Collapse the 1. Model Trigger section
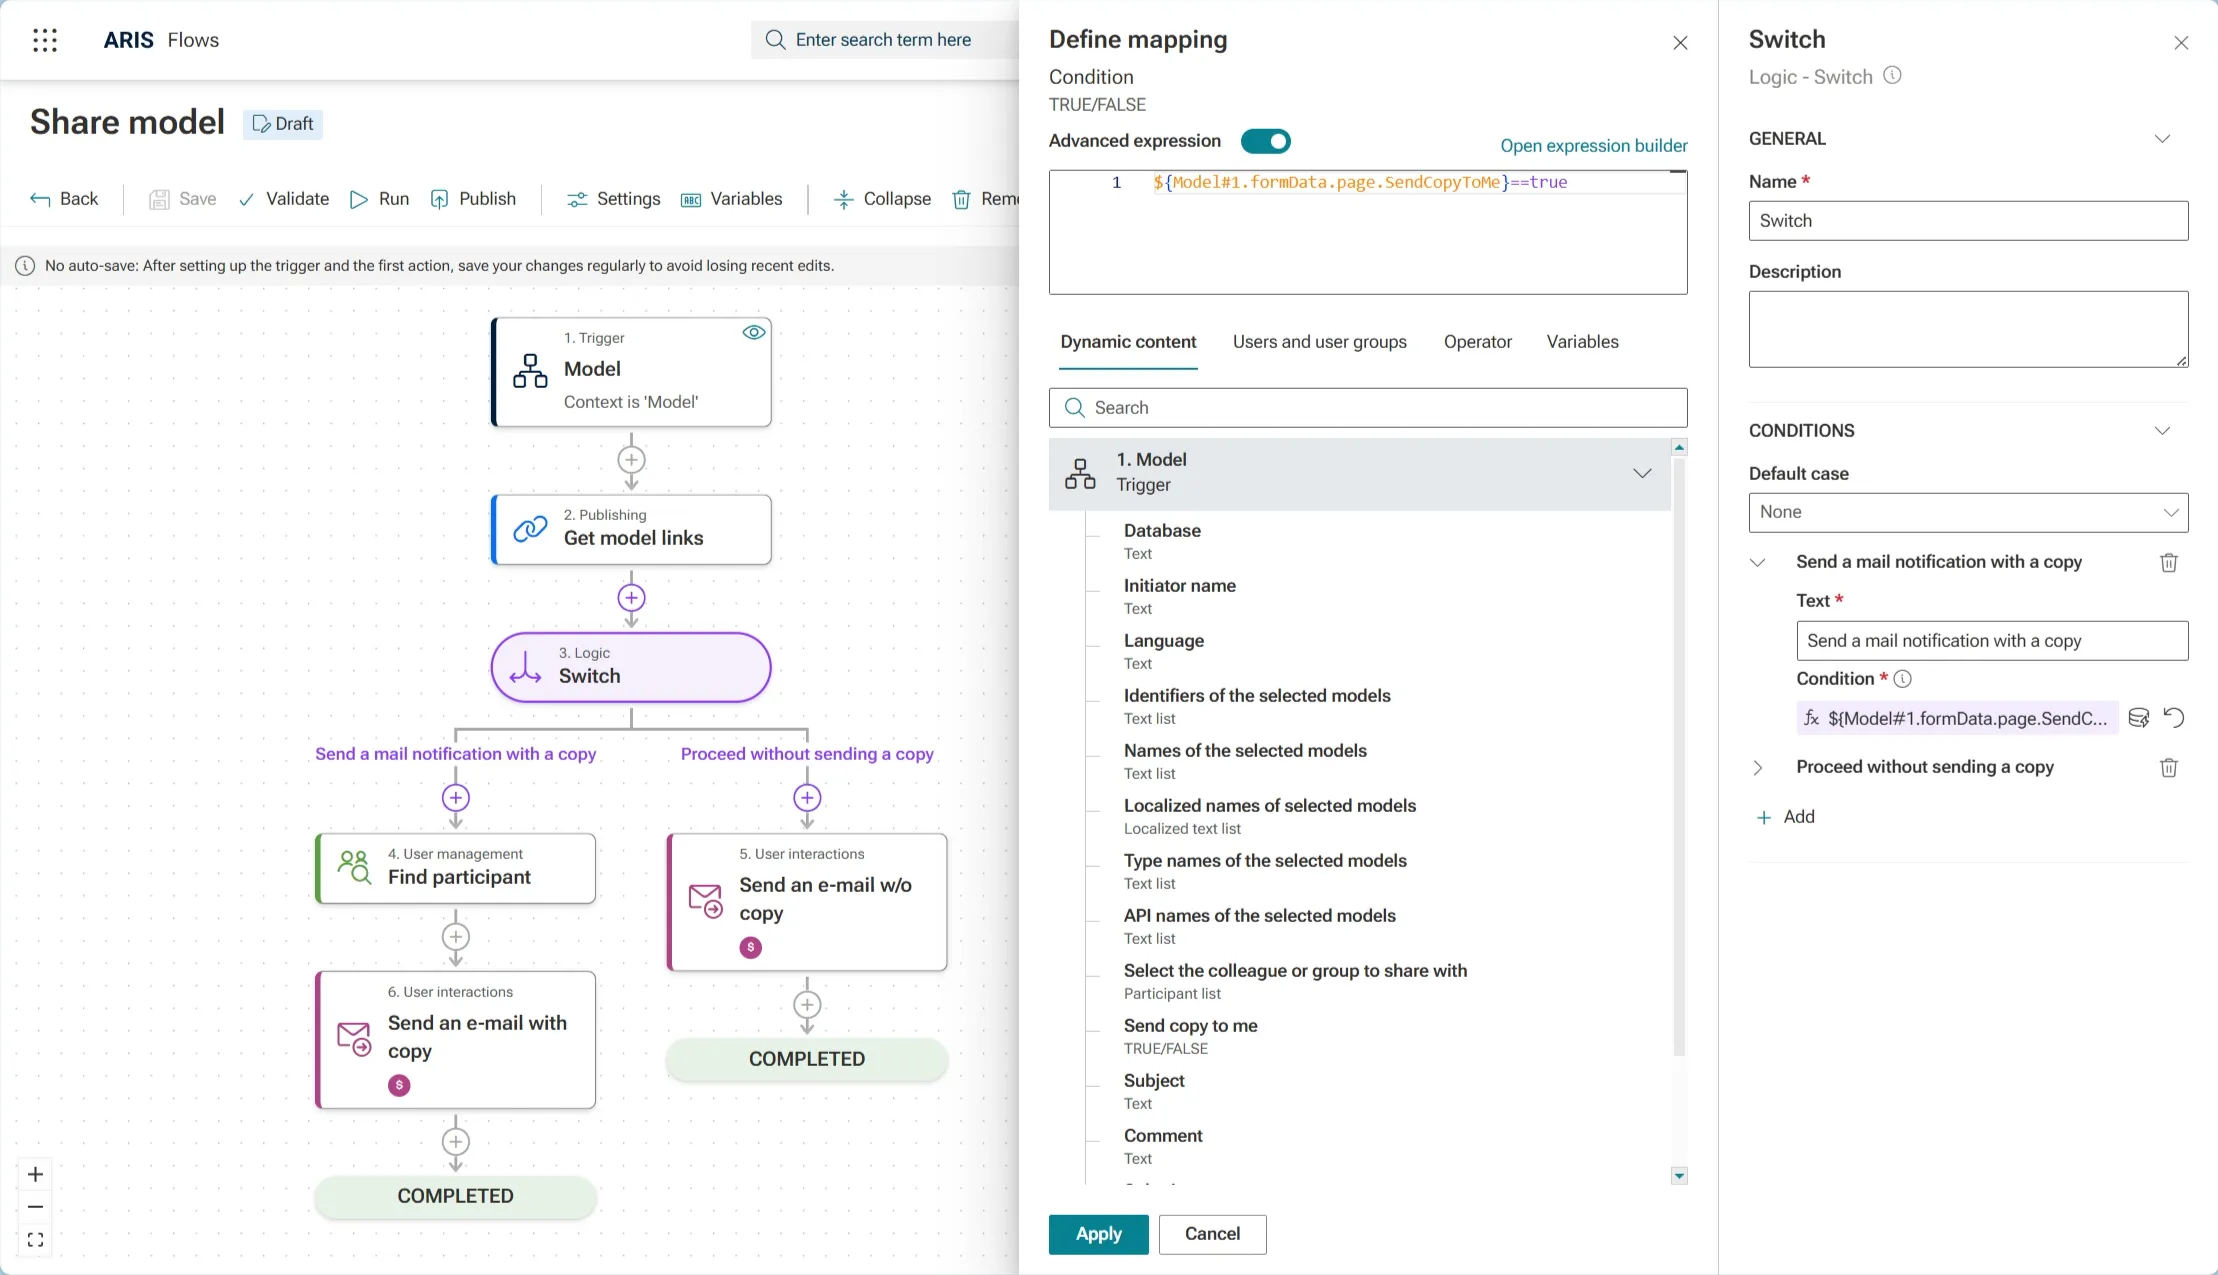Viewport: 2218px width, 1275px height. (x=1642, y=473)
